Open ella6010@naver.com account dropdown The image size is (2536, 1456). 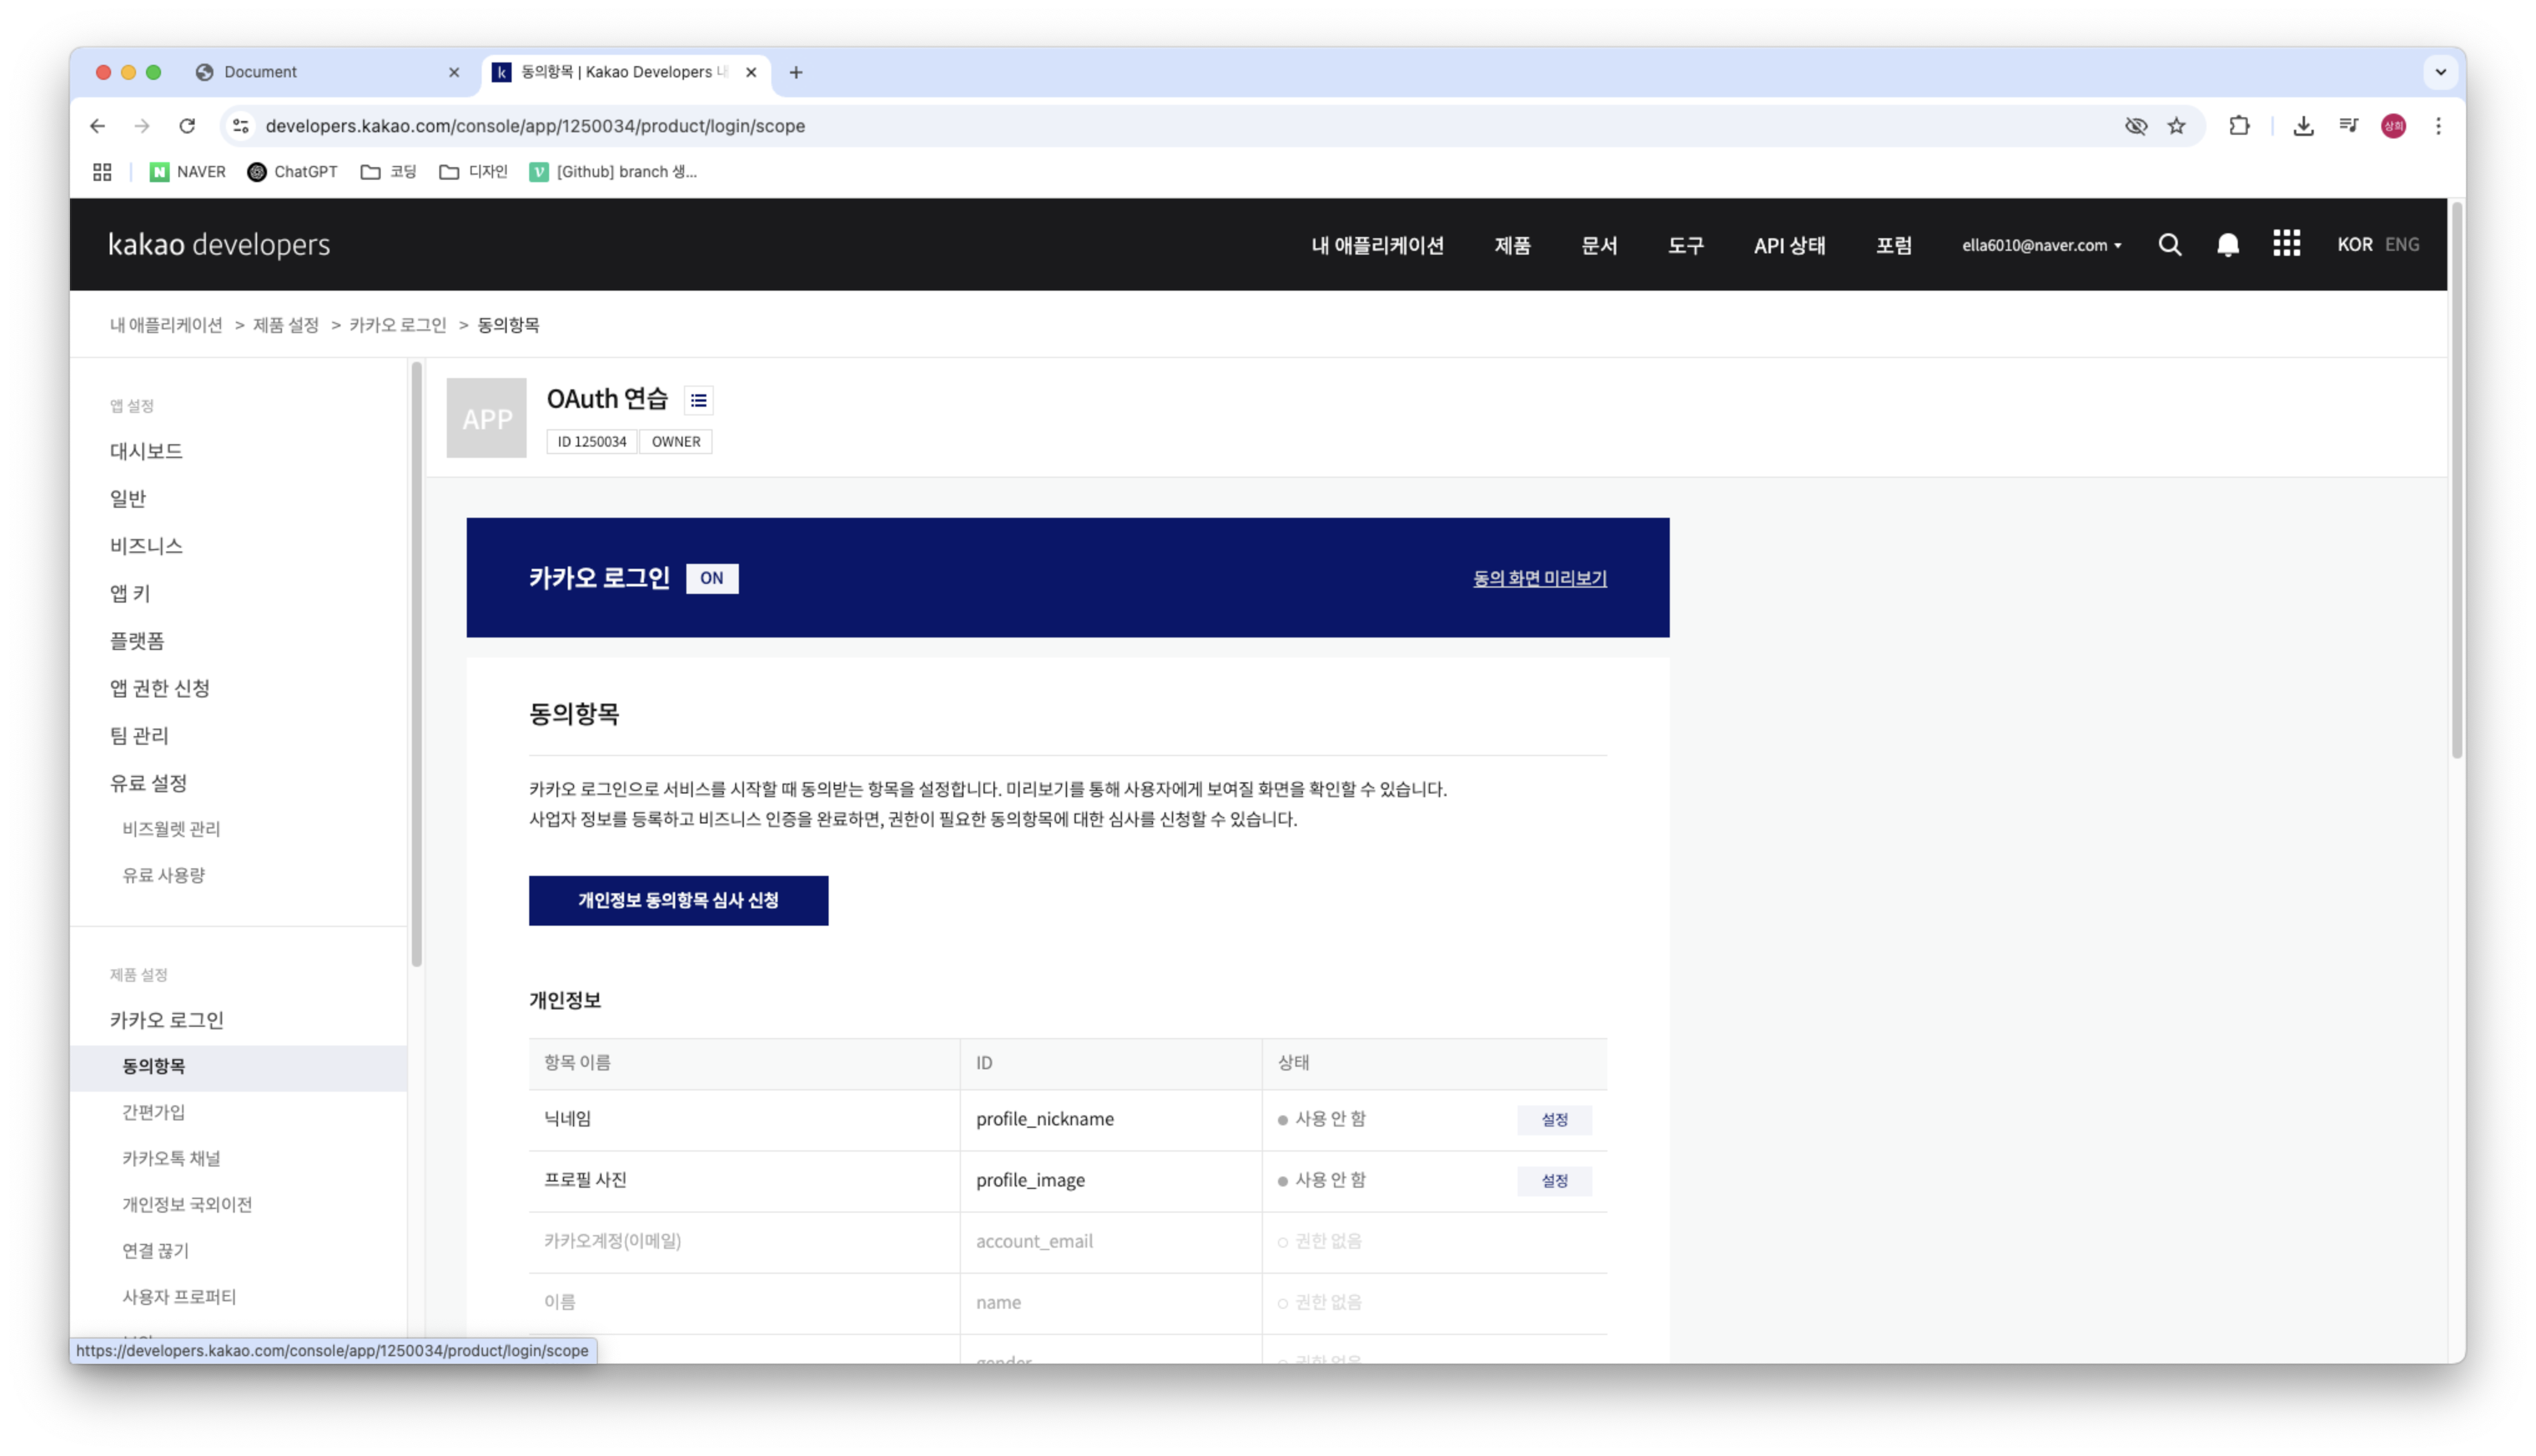pos(2042,245)
